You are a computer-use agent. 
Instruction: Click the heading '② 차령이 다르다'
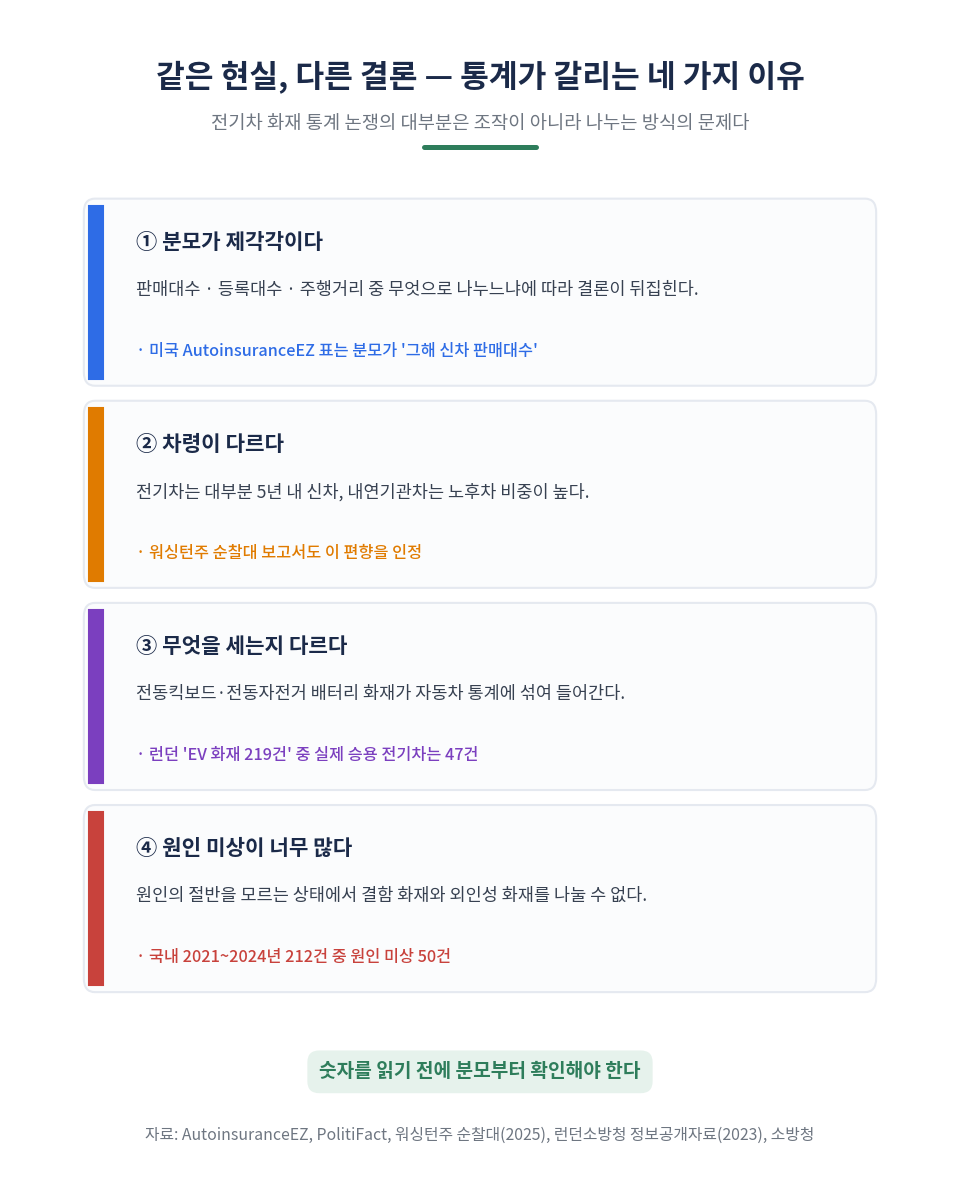click(x=209, y=443)
